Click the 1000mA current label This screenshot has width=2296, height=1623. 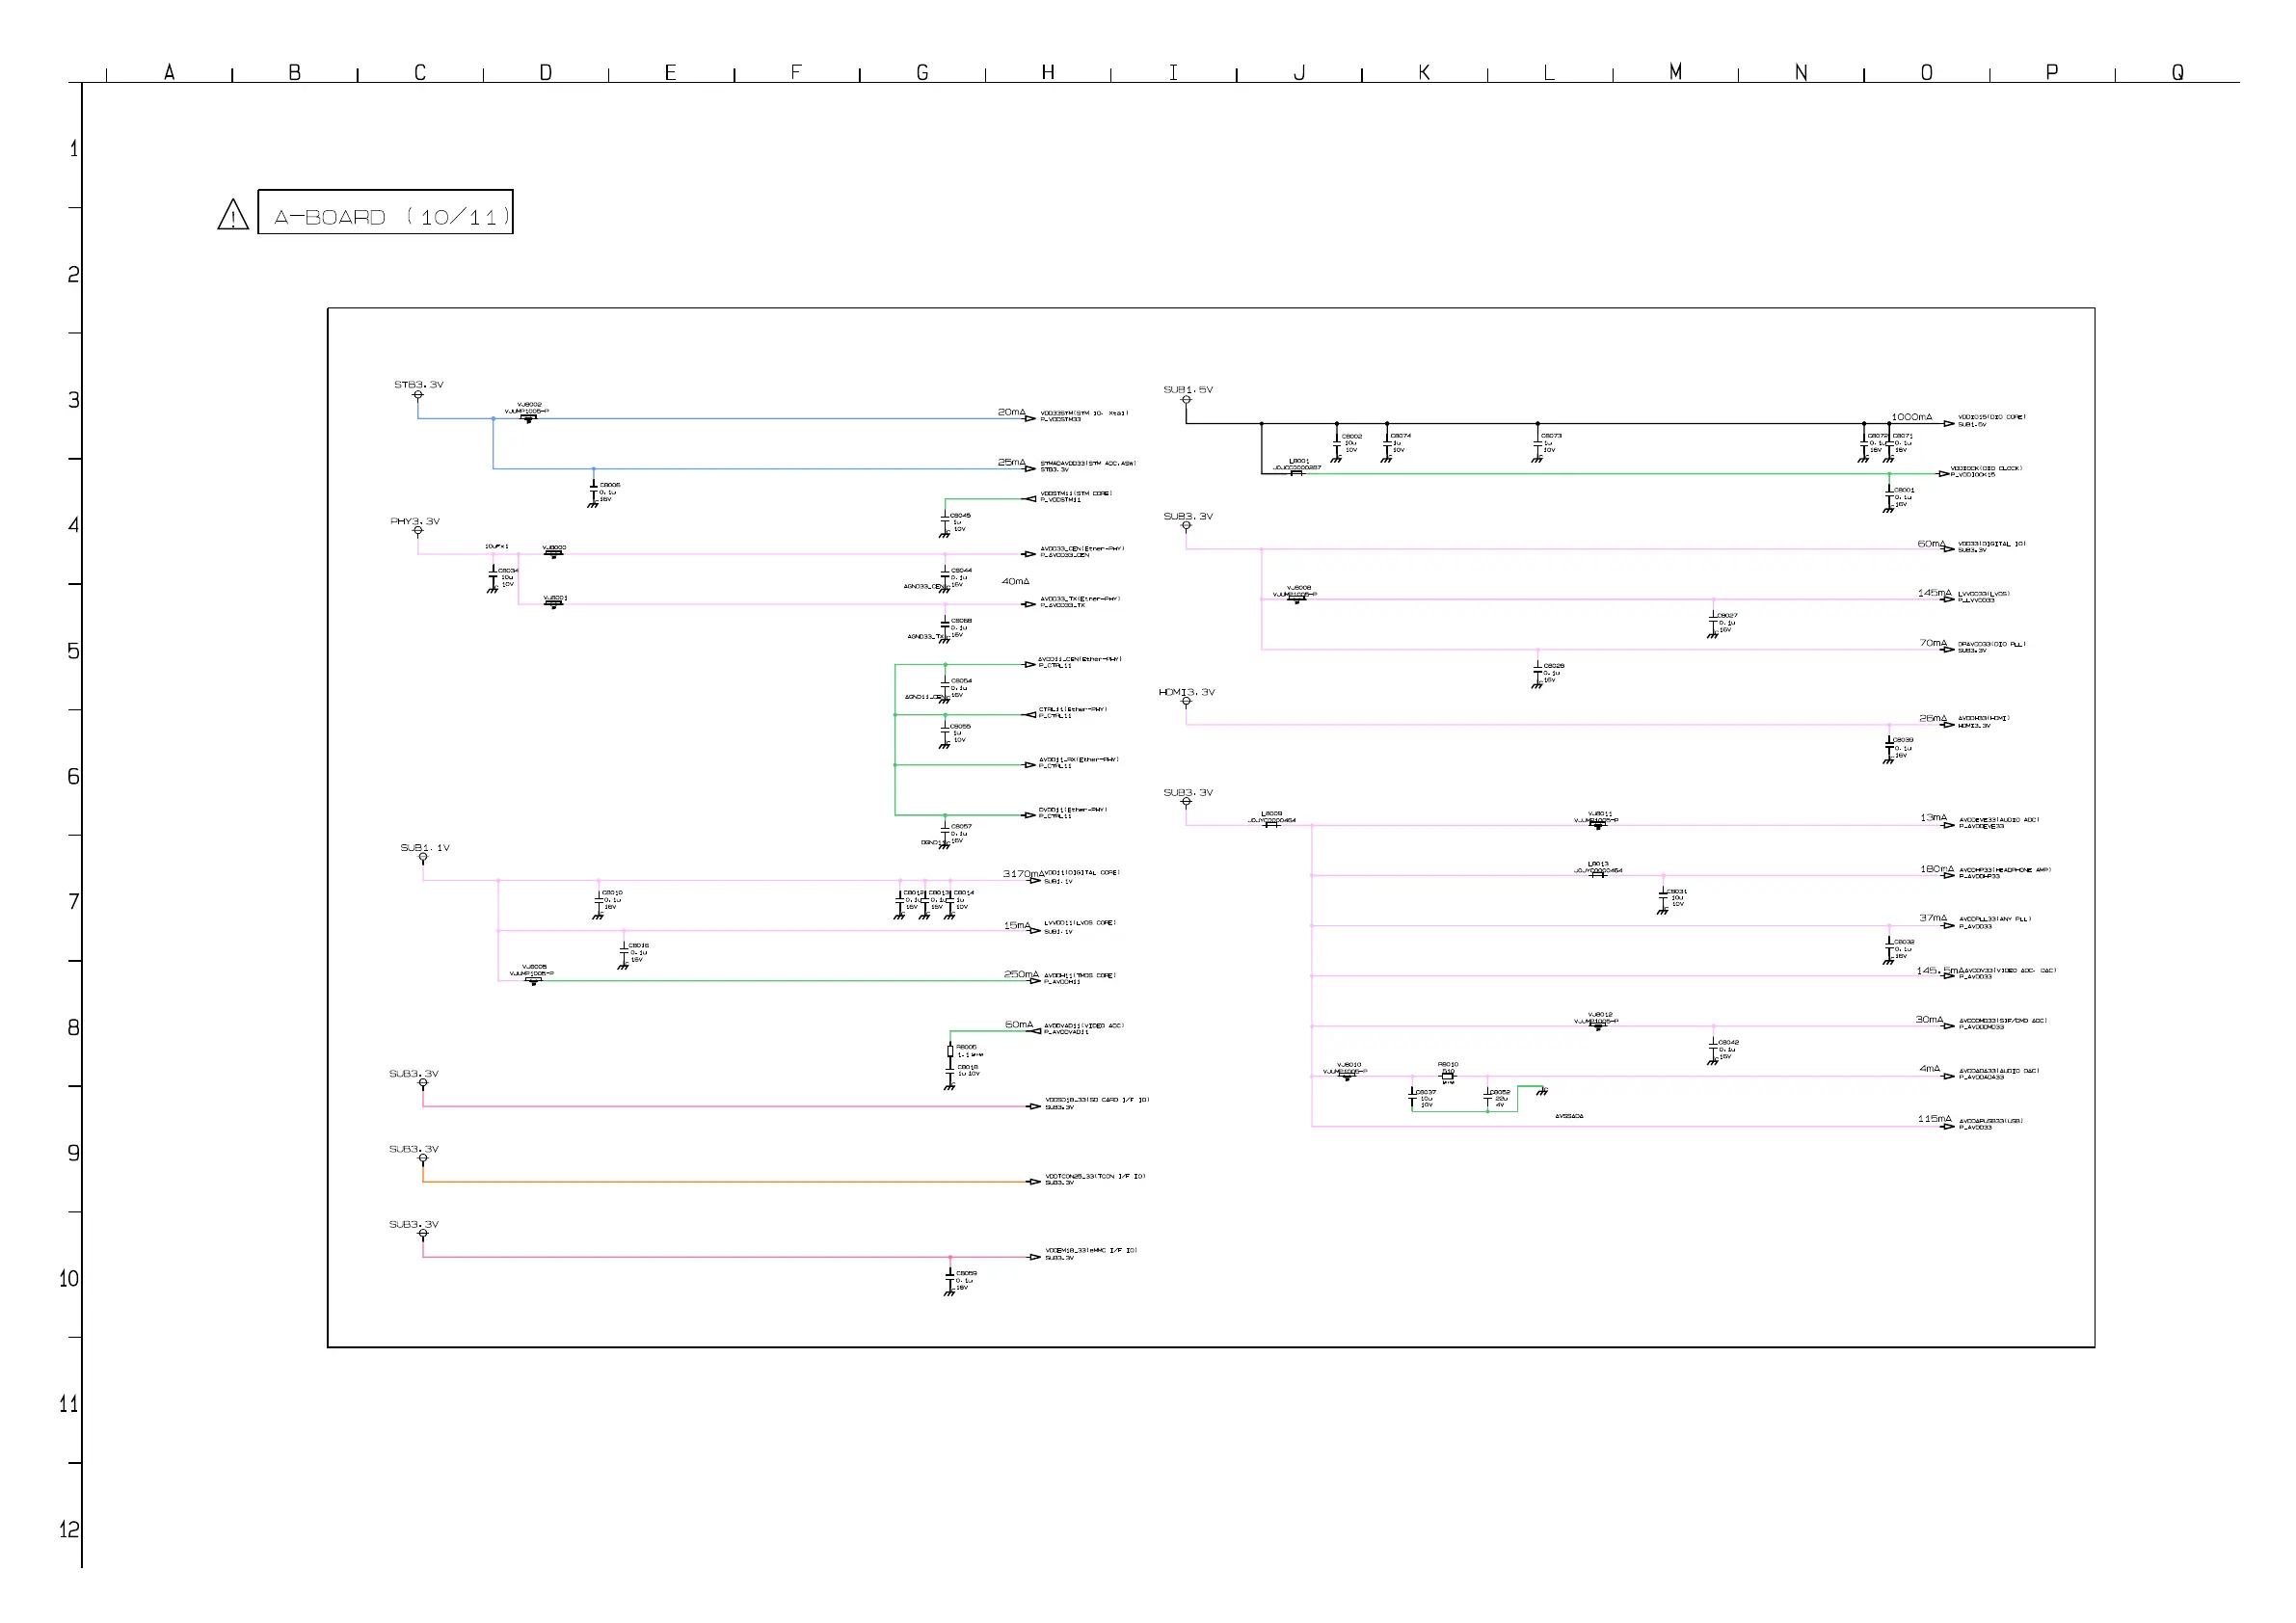(x=1911, y=417)
